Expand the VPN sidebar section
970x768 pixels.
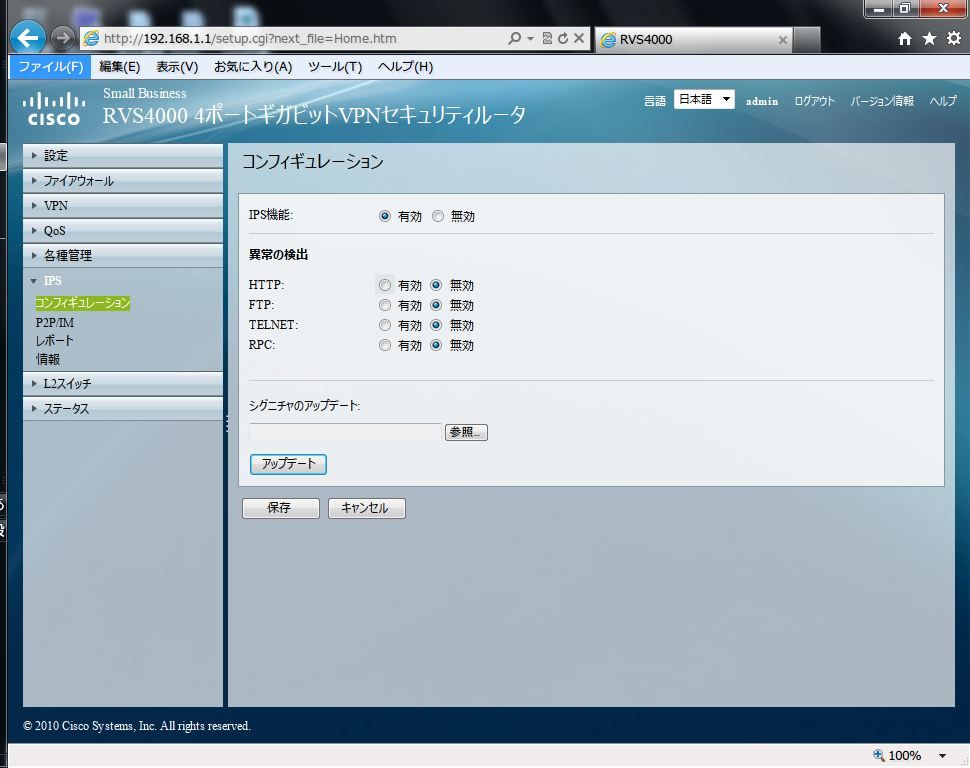pyautogui.click(x=122, y=205)
